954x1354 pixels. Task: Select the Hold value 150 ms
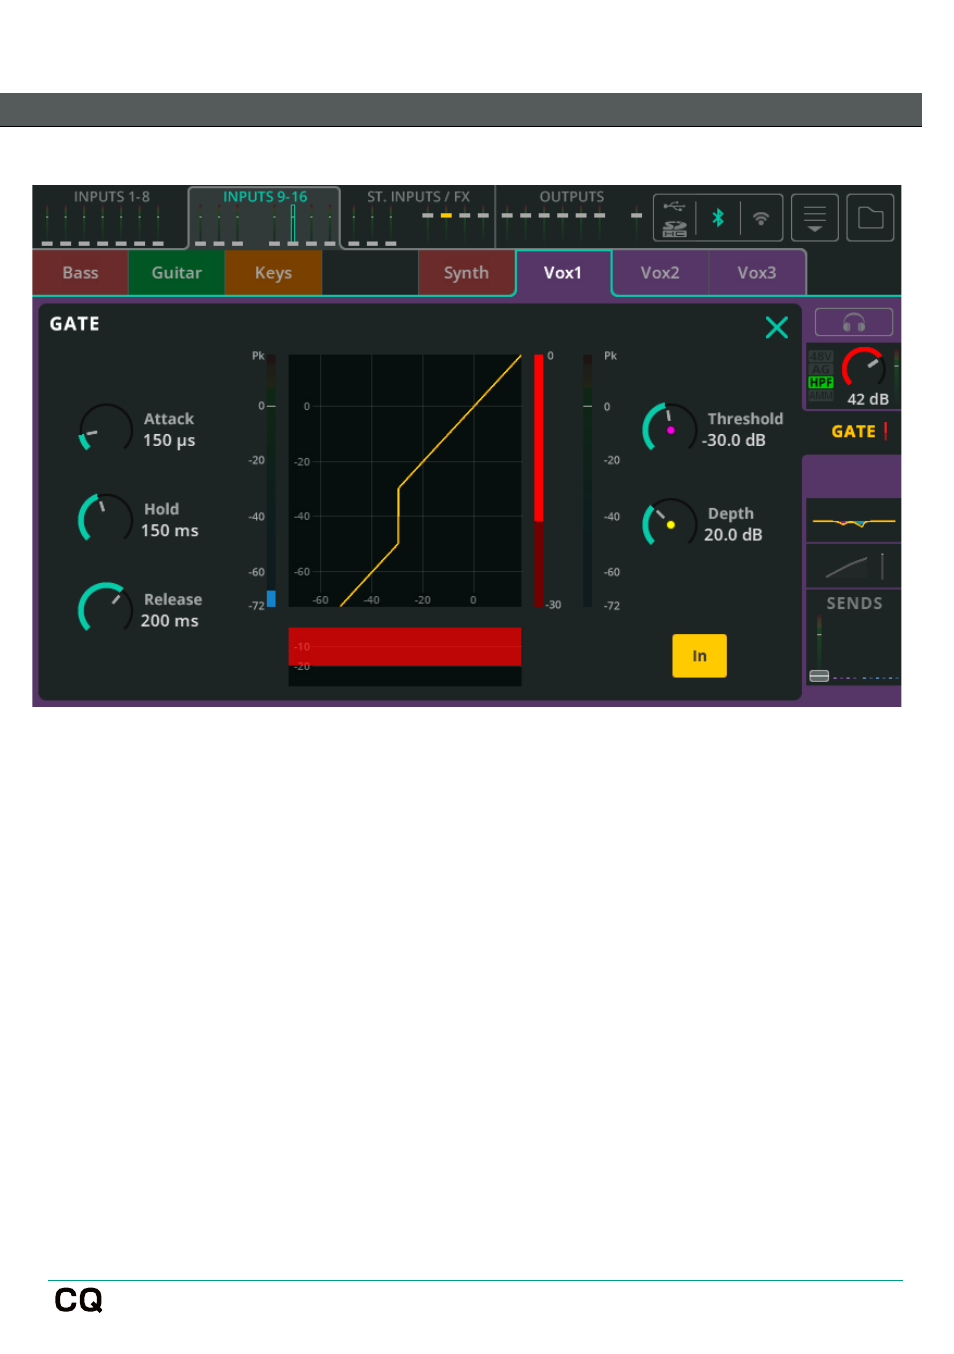click(x=170, y=531)
